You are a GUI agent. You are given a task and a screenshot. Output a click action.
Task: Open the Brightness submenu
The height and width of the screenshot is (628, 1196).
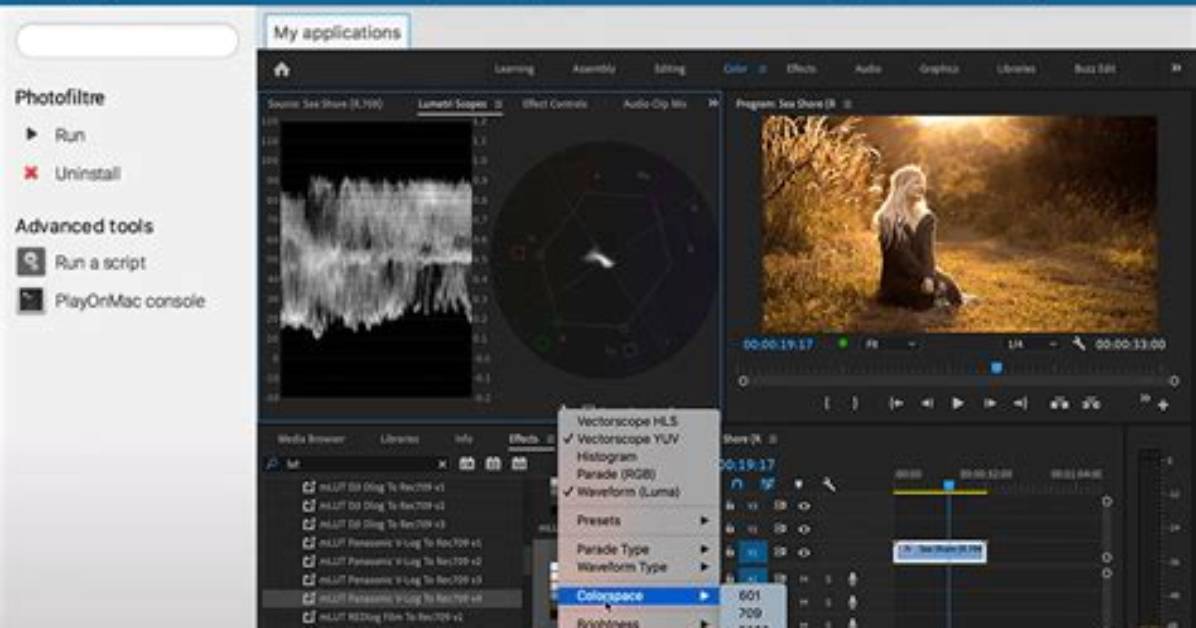[x=638, y=622]
